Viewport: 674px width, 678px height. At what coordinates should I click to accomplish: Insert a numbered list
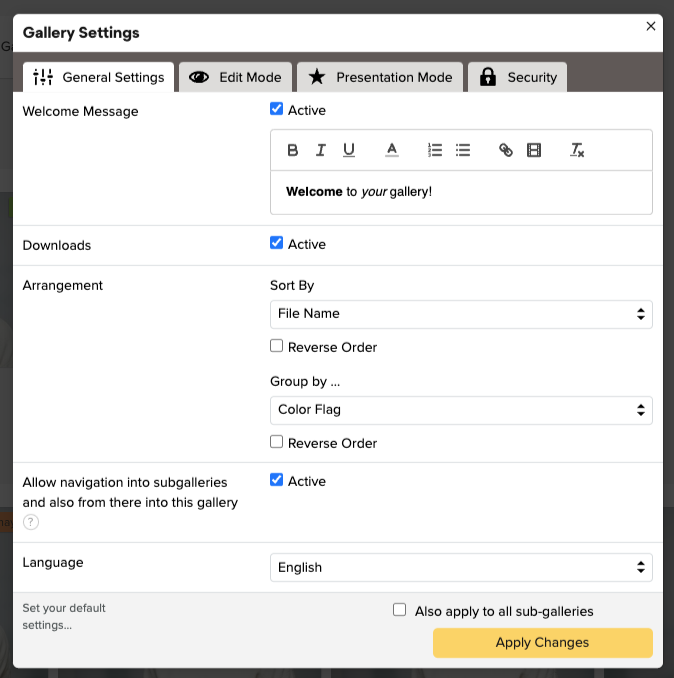tap(434, 150)
